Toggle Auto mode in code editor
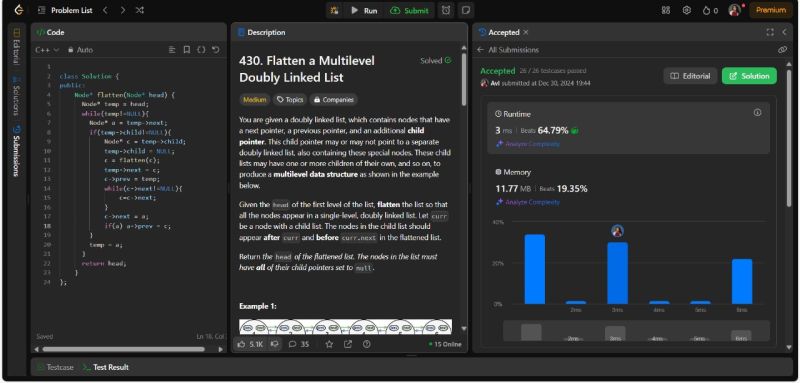800x383 pixels. (80, 50)
